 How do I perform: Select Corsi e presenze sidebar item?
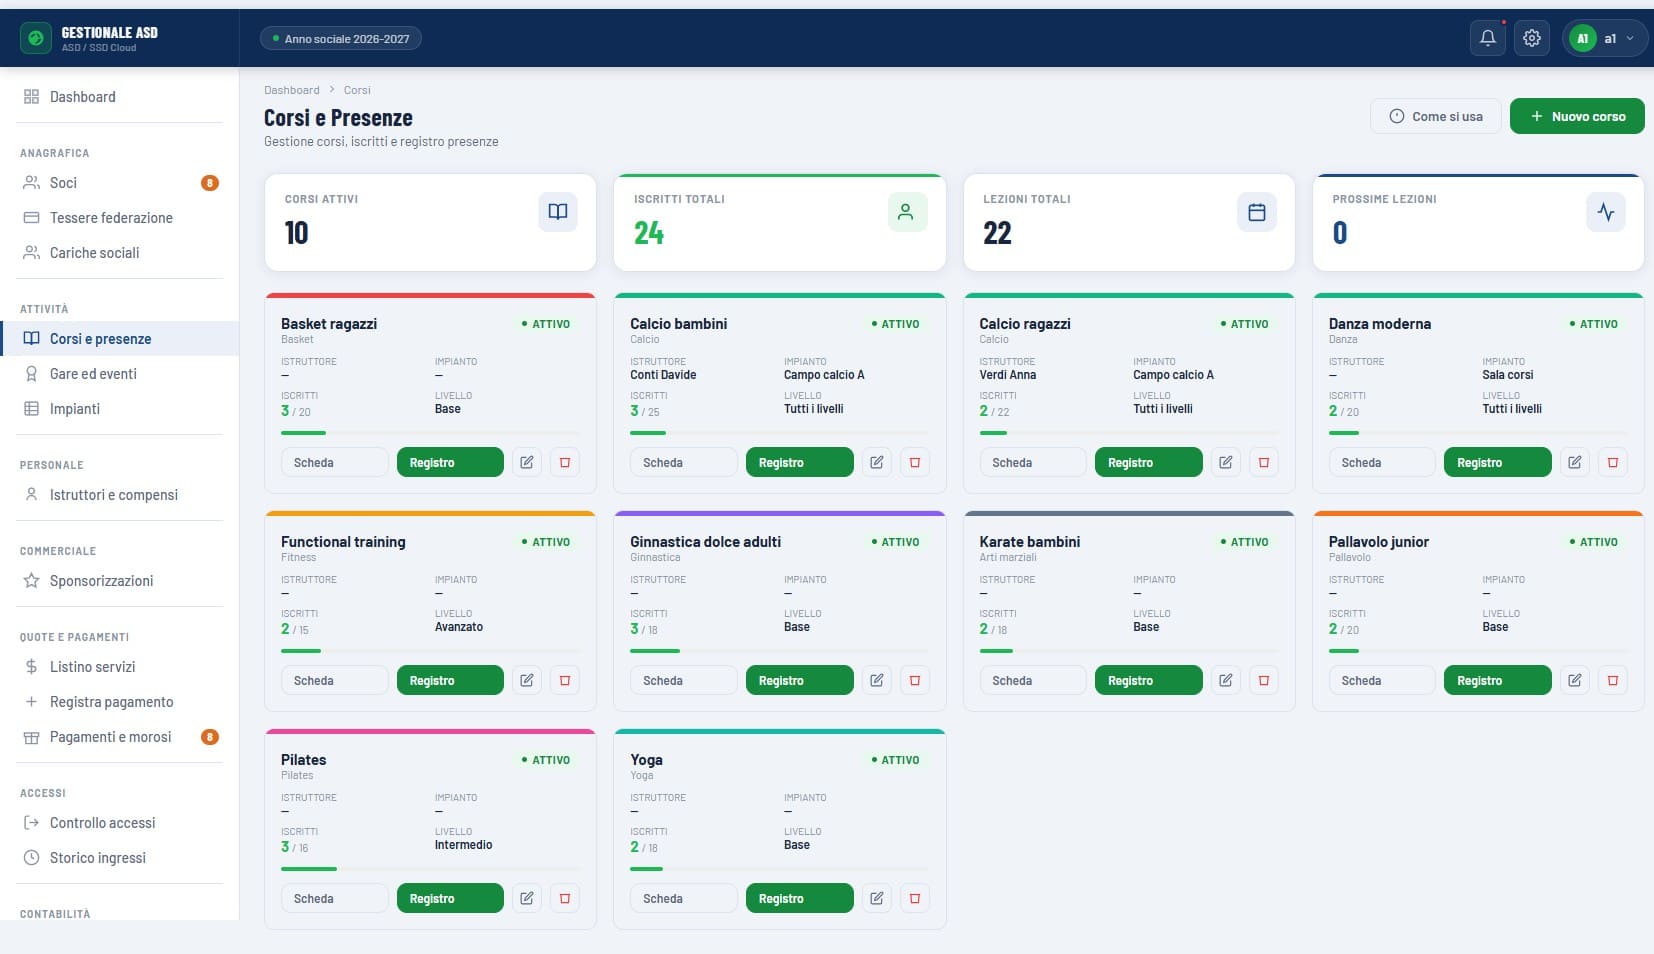coord(119,339)
